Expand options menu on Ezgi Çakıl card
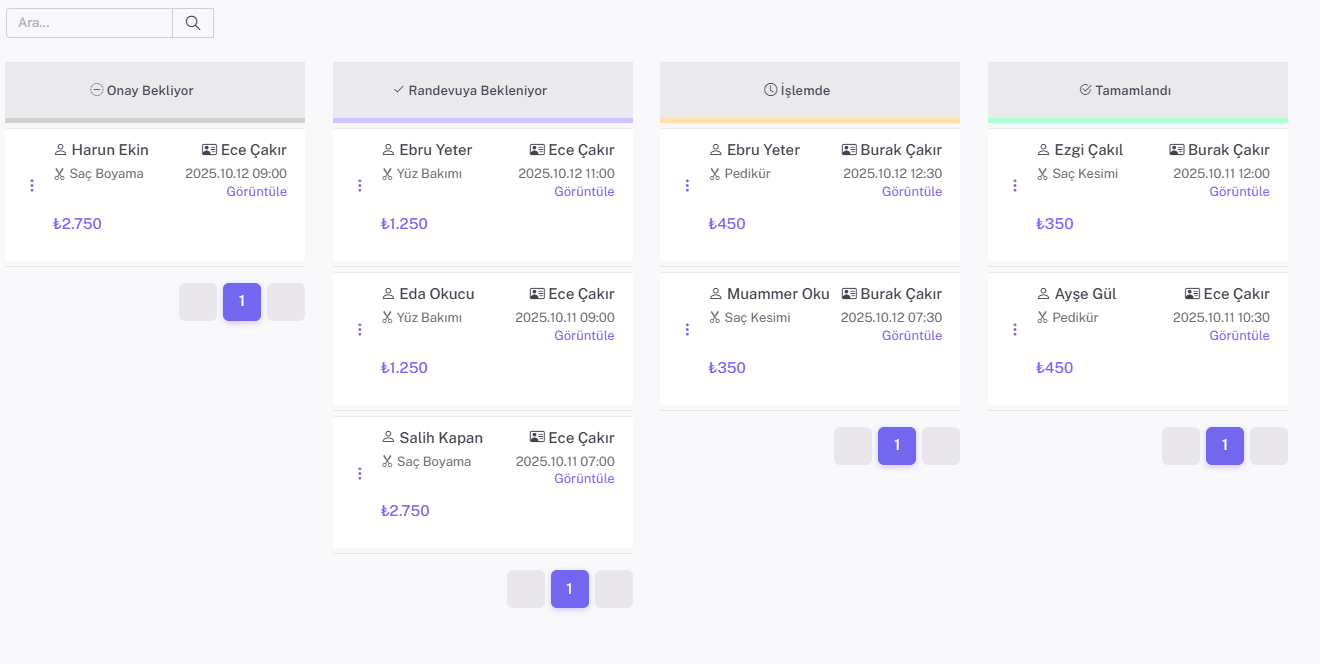Viewport: 1320px width, 664px height. point(1015,186)
